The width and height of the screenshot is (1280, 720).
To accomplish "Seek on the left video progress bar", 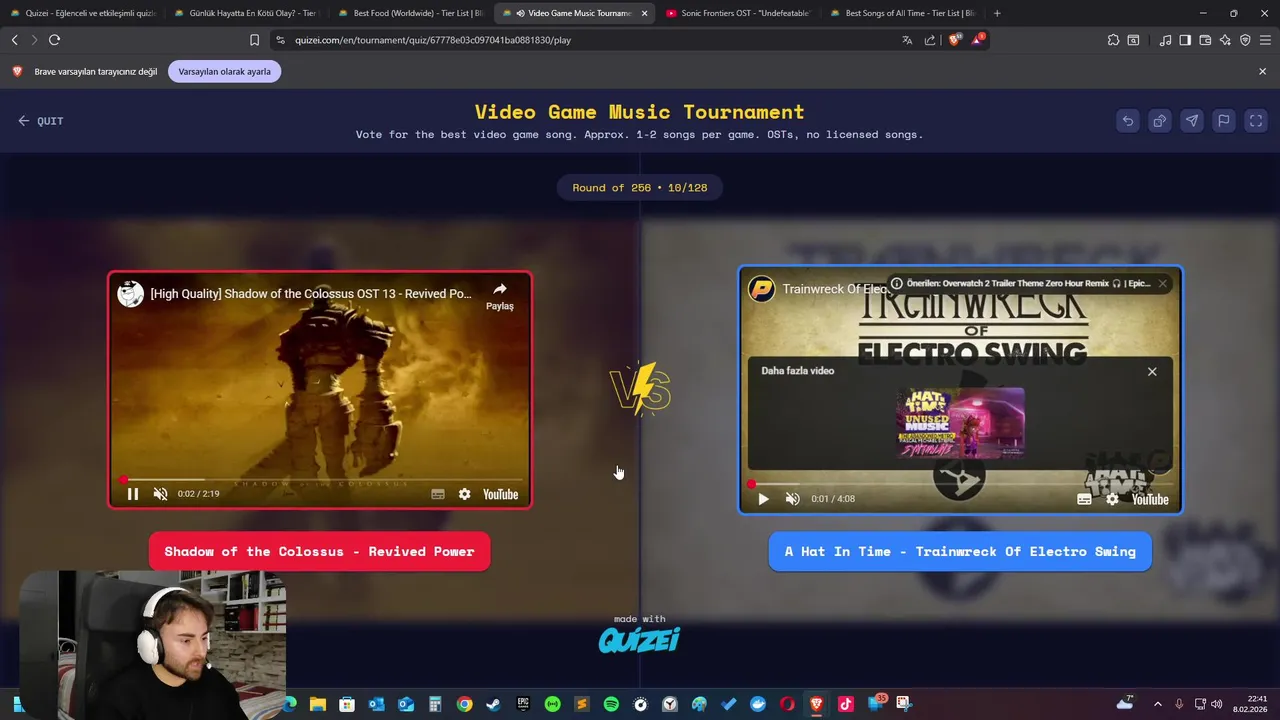I will click(x=320, y=480).
